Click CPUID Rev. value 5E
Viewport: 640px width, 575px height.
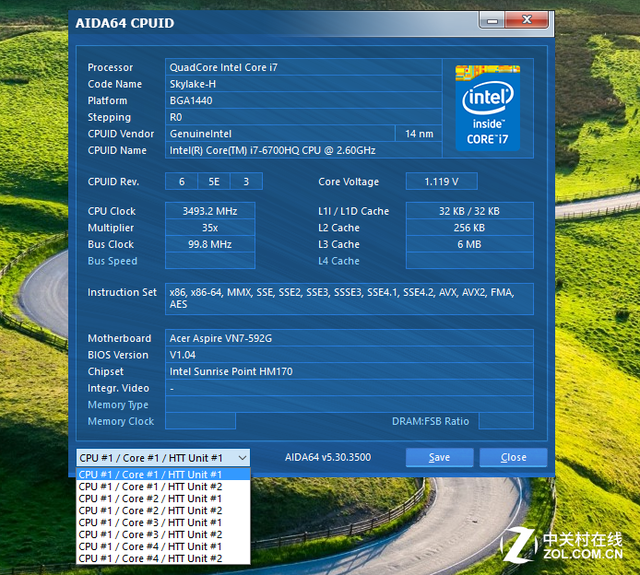[x=214, y=182]
